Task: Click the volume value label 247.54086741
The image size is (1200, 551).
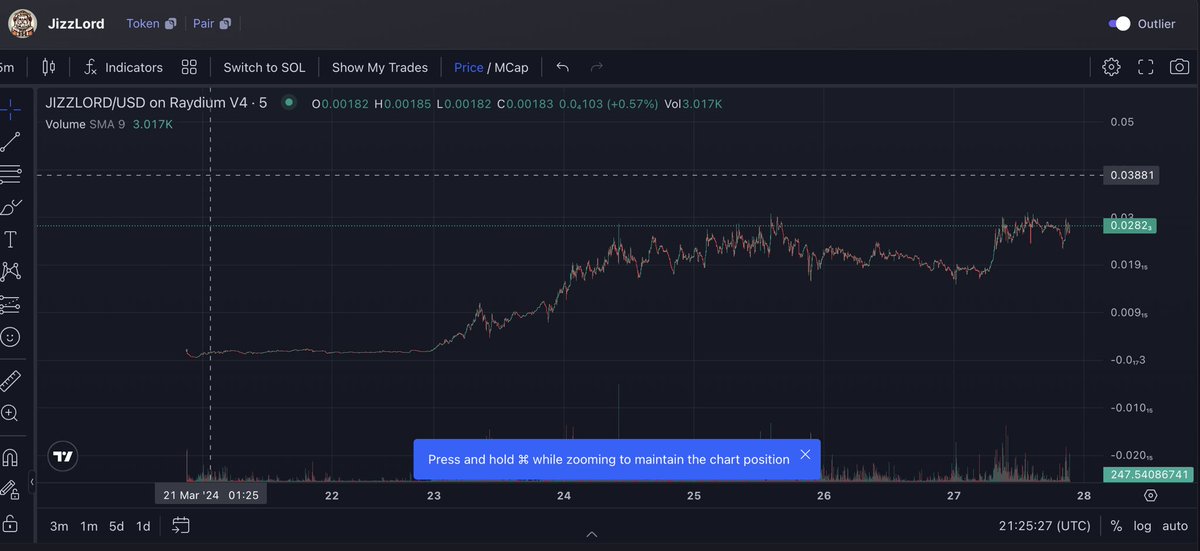Action: (1150, 474)
